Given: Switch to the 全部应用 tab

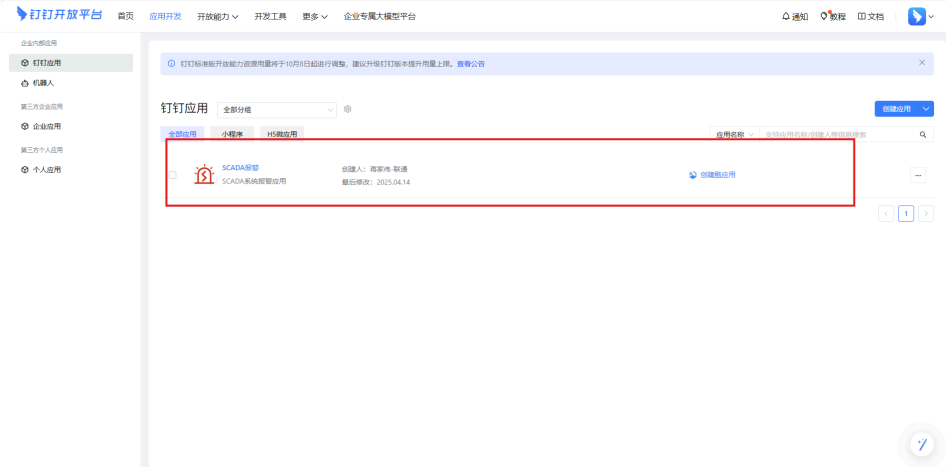Looking at the screenshot, I should pyautogui.click(x=182, y=135).
